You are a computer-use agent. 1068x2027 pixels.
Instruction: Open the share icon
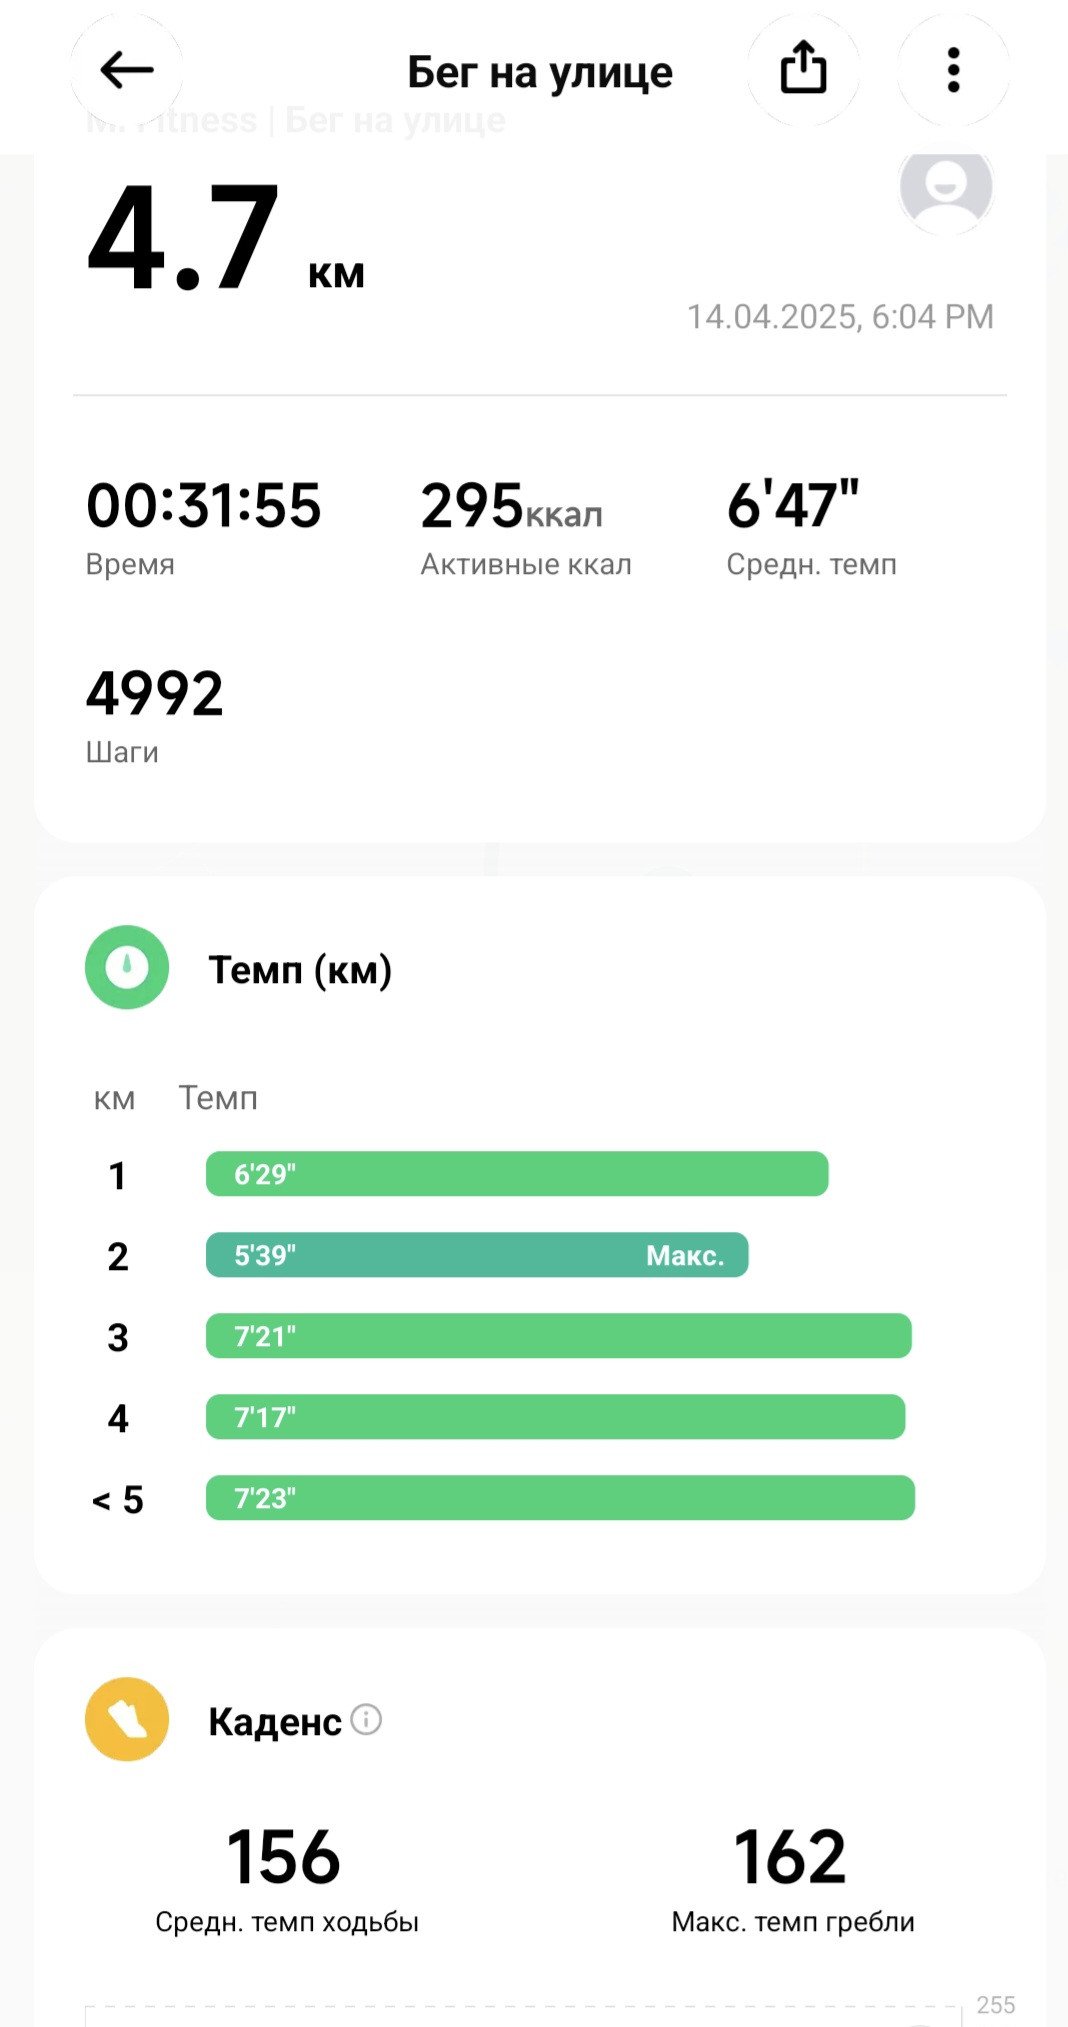[x=803, y=70]
